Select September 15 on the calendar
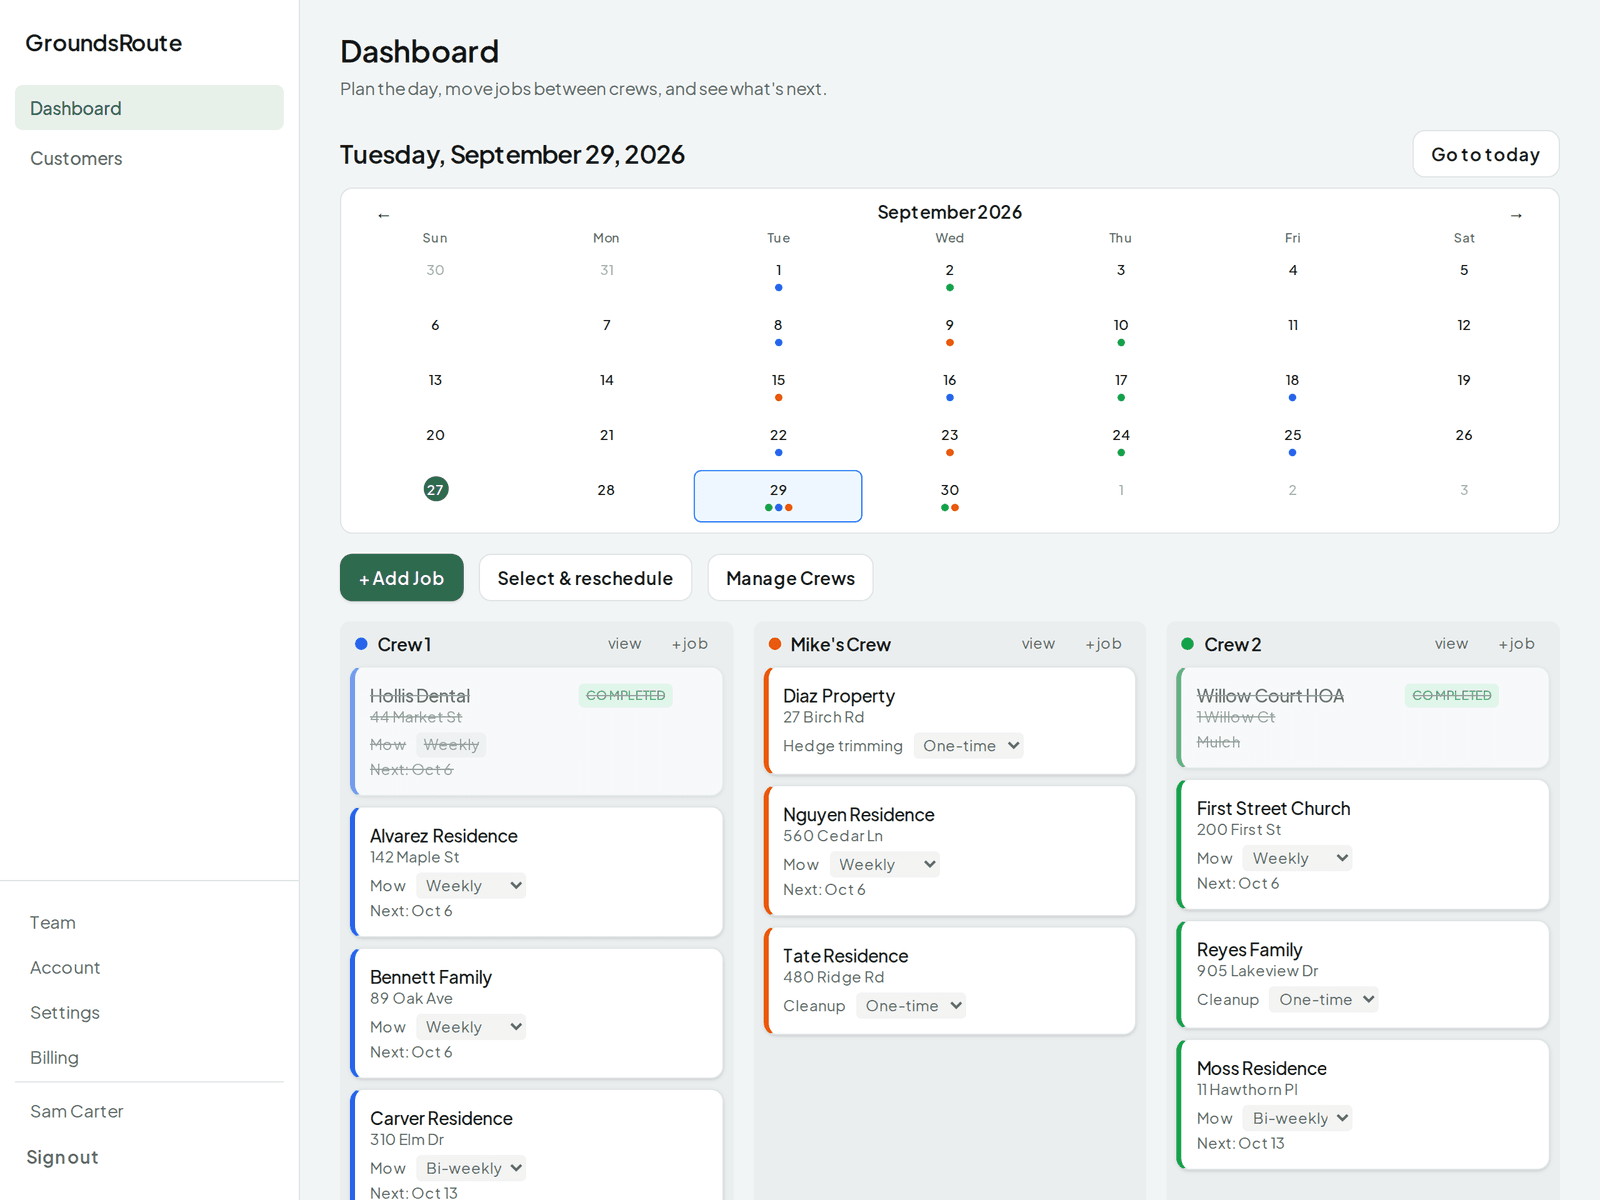 point(778,386)
